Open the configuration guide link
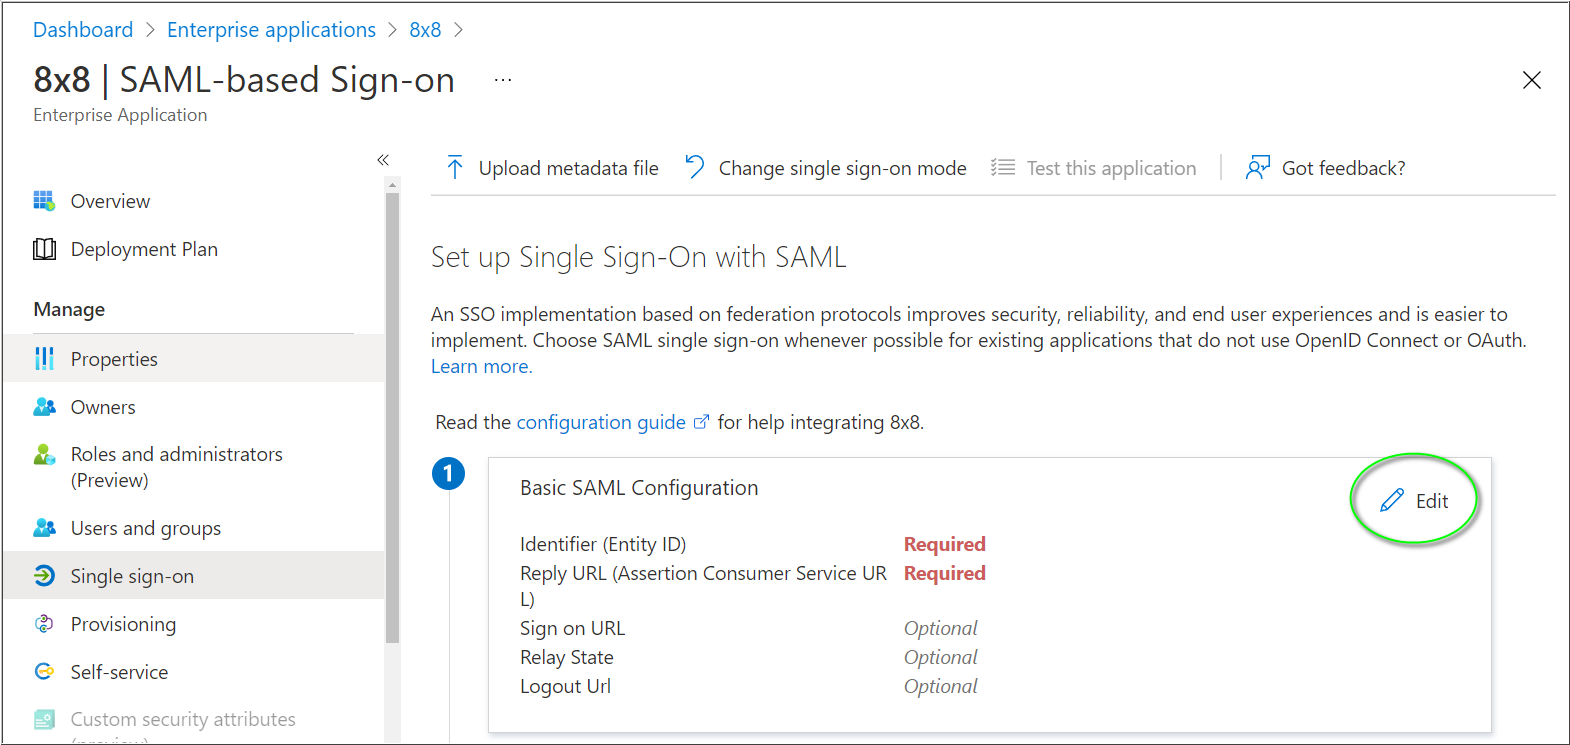The image size is (1570, 745). pos(601,422)
